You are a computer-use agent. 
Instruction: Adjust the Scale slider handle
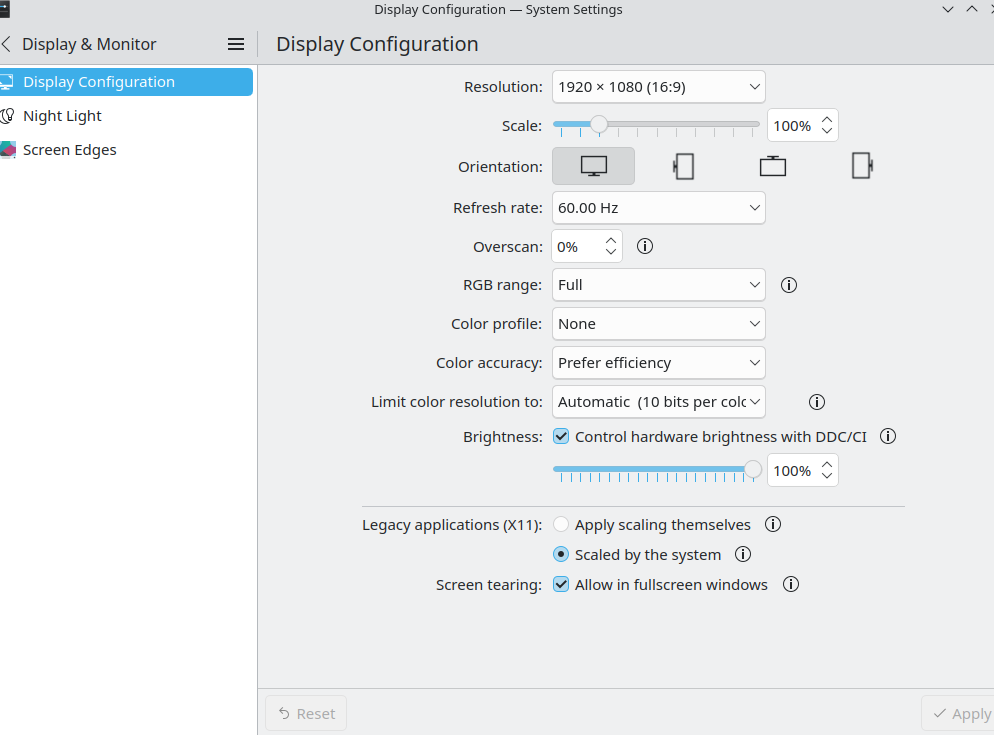[599, 124]
